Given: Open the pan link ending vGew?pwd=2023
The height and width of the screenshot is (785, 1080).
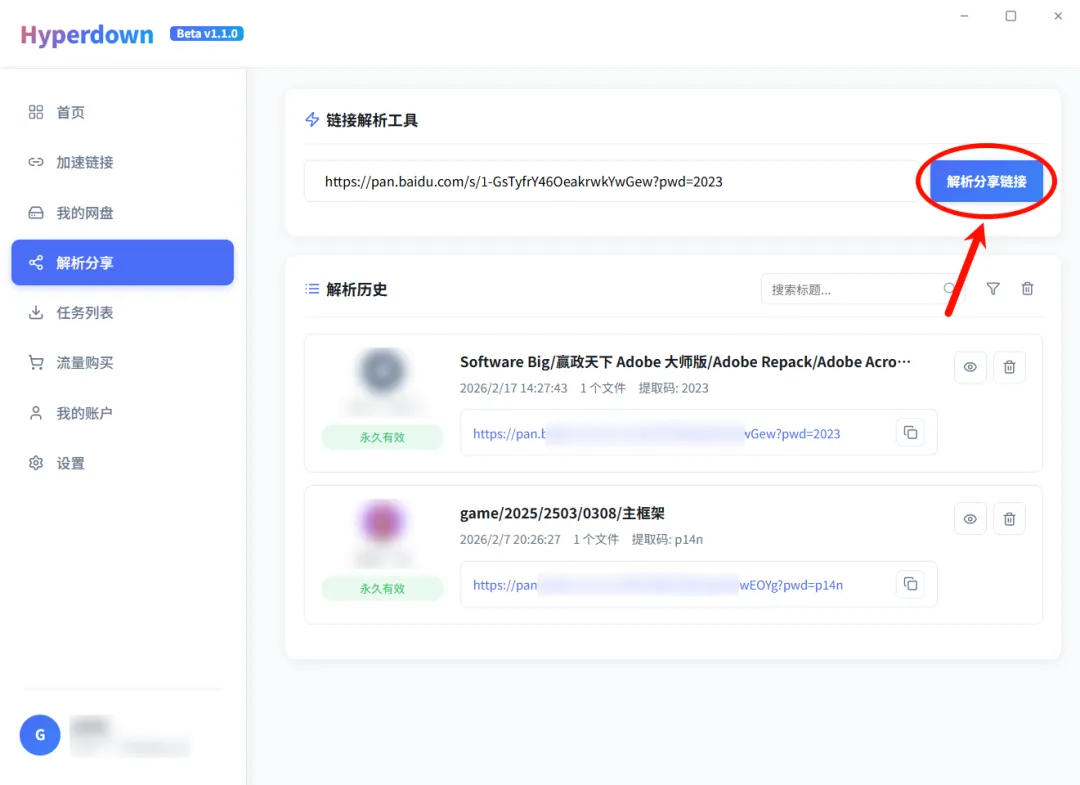Looking at the screenshot, I should pyautogui.click(x=656, y=434).
